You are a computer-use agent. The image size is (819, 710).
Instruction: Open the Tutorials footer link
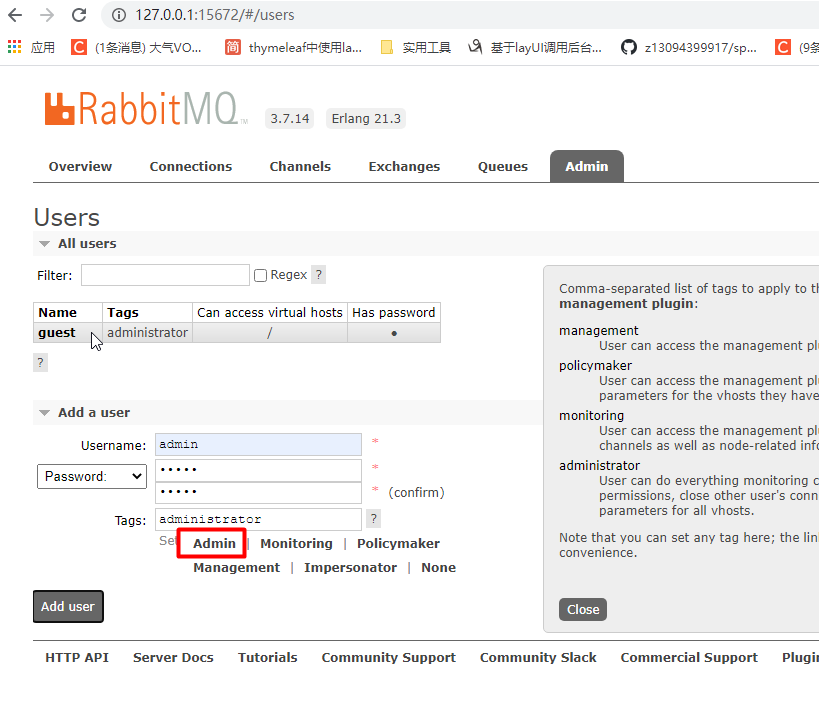tap(267, 657)
